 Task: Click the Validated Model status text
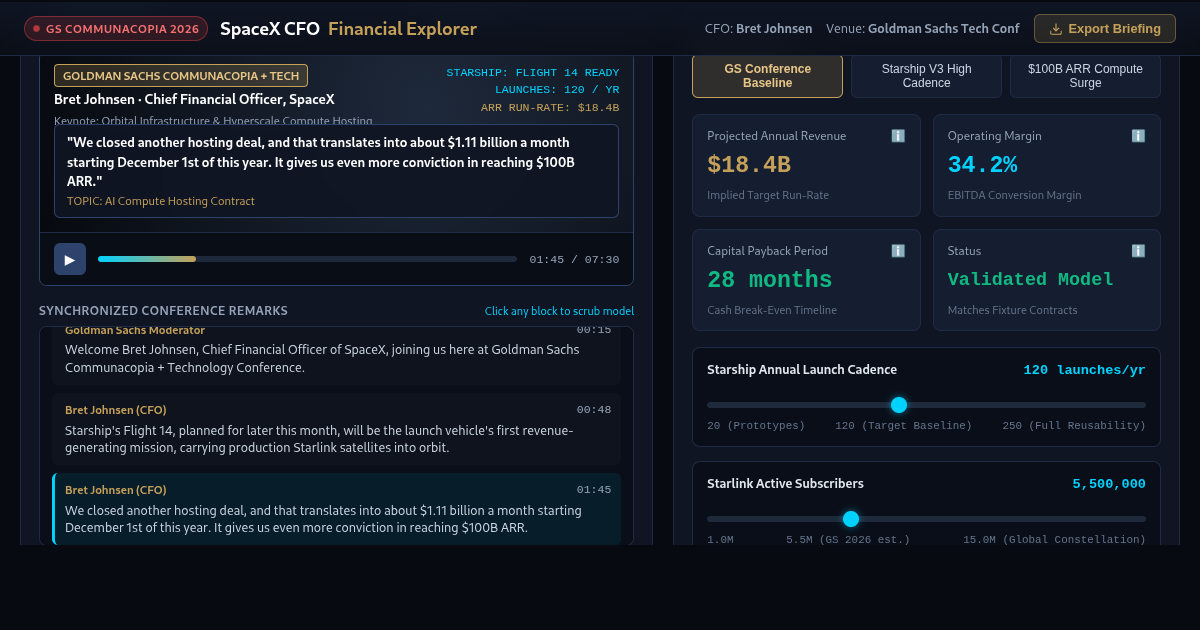coord(1031,280)
